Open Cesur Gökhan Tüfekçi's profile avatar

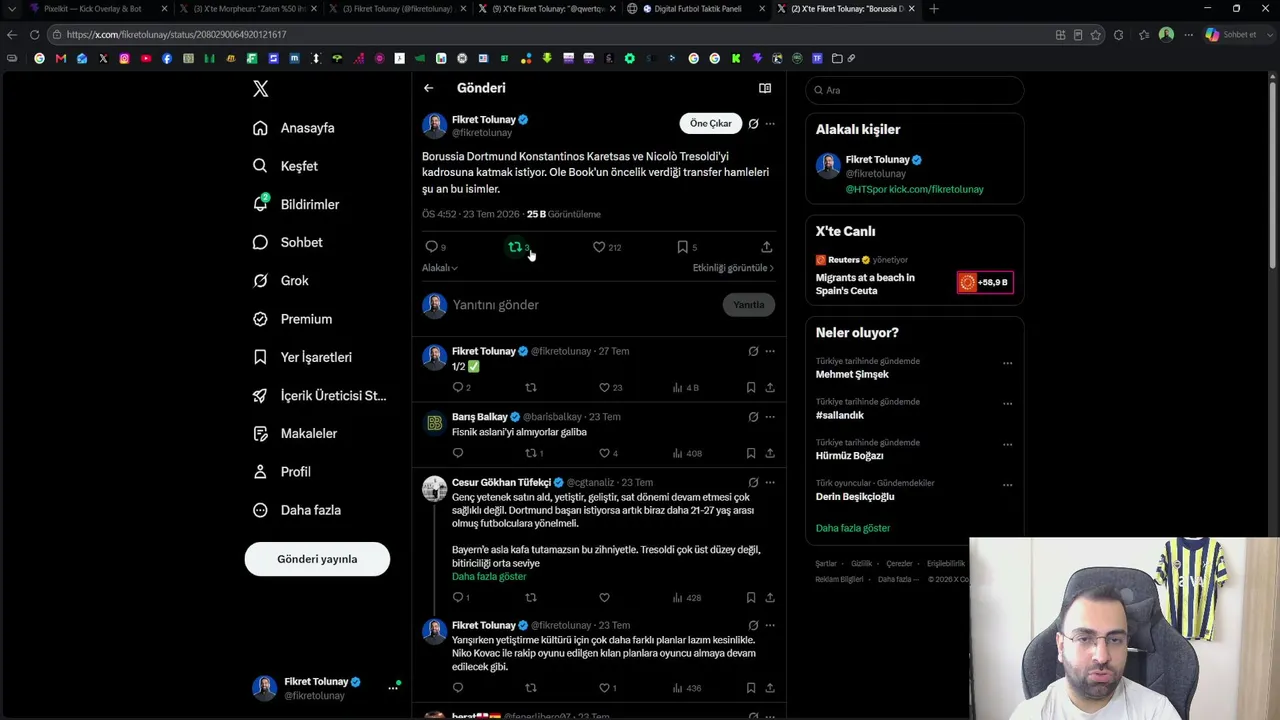(434, 488)
